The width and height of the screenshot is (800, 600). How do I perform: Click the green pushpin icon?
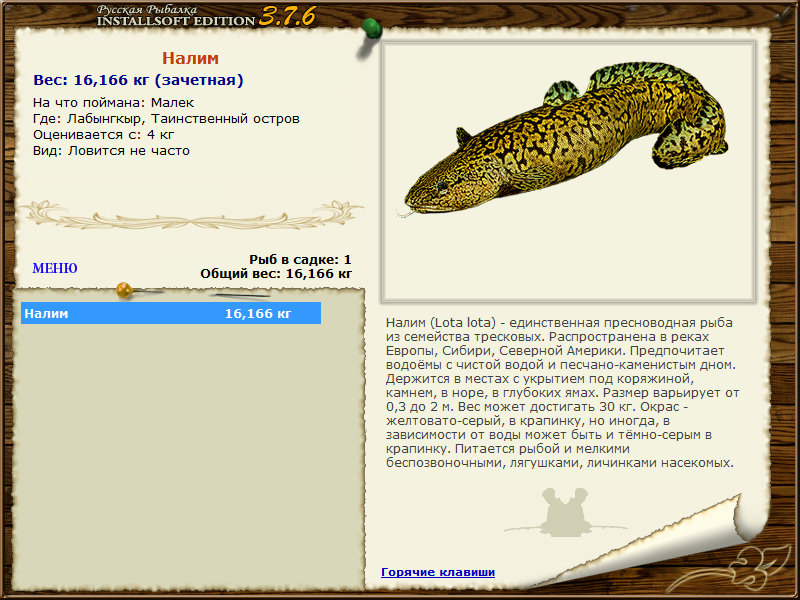[372, 29]
